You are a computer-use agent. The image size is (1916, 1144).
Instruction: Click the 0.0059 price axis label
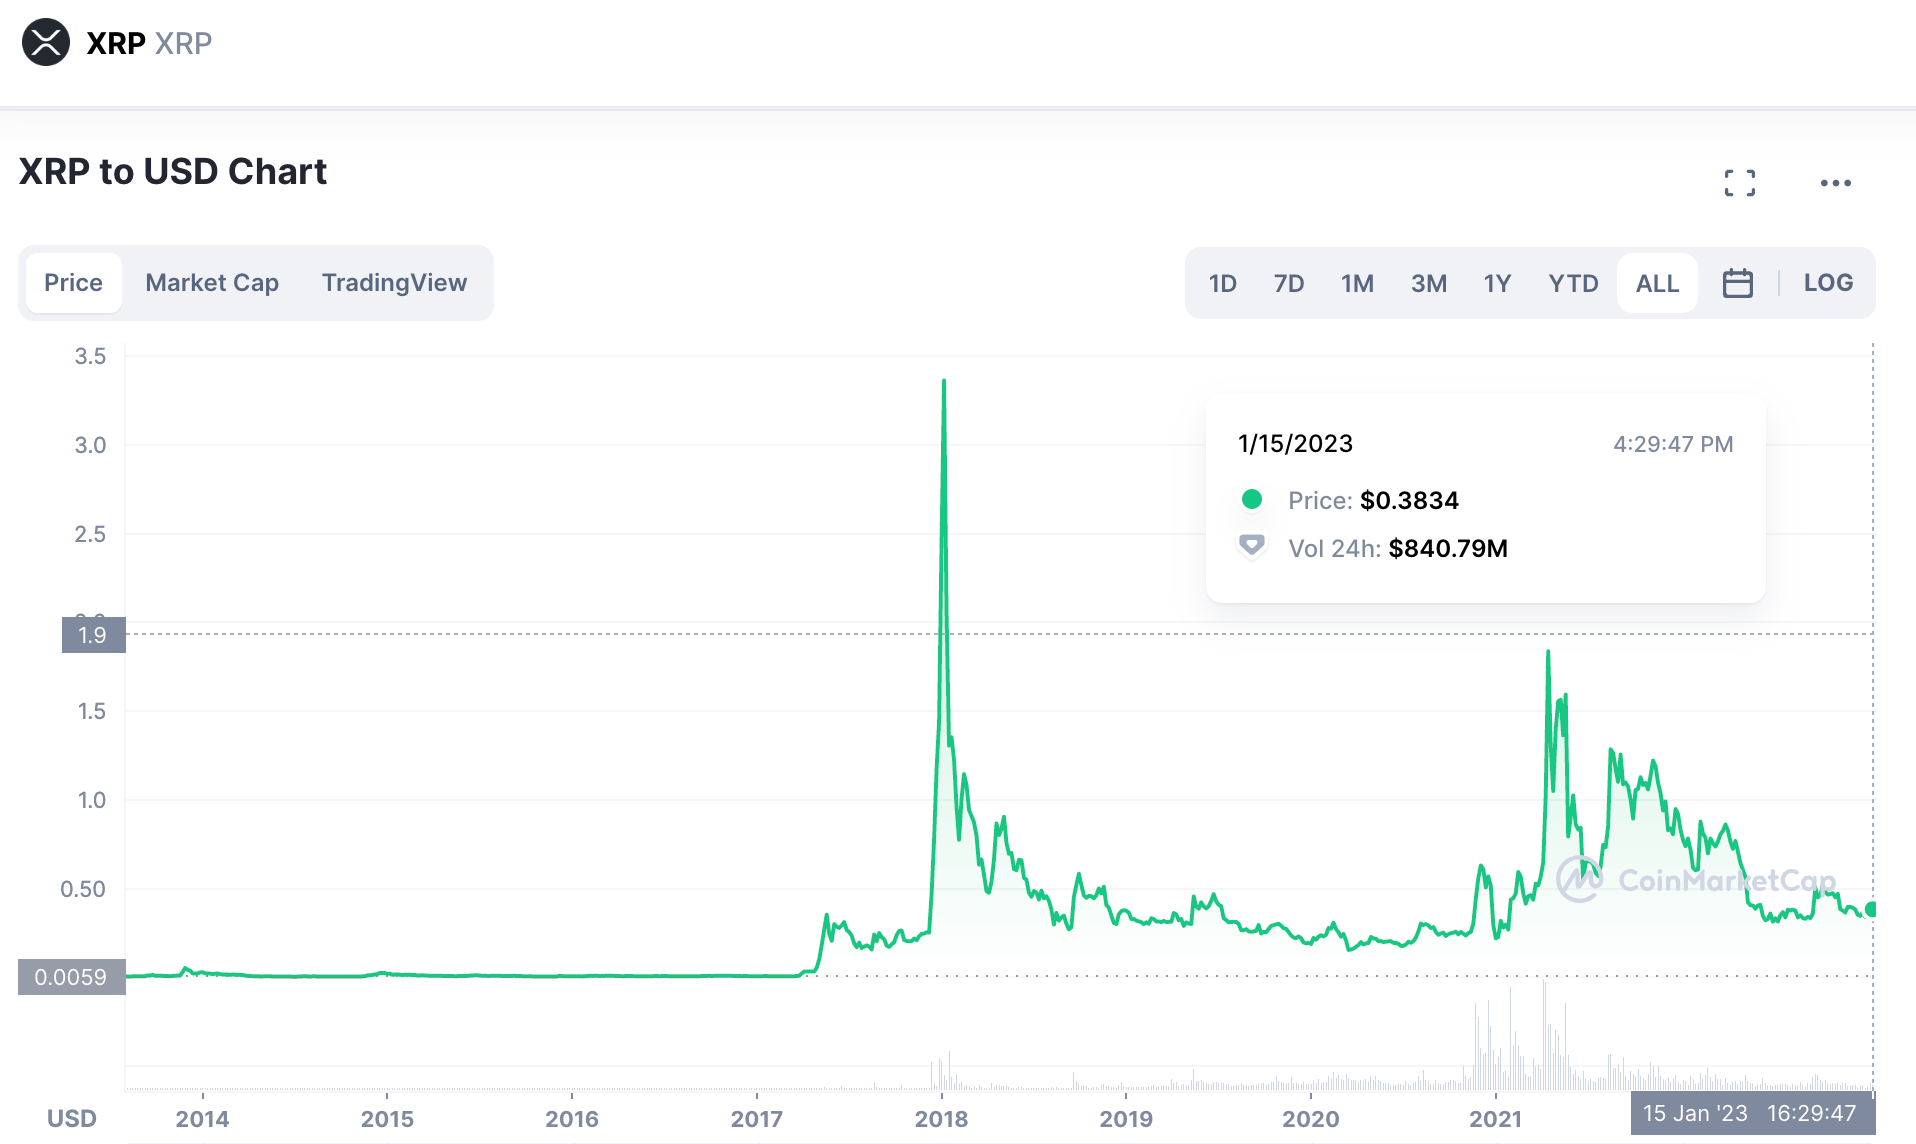[71, 977]
